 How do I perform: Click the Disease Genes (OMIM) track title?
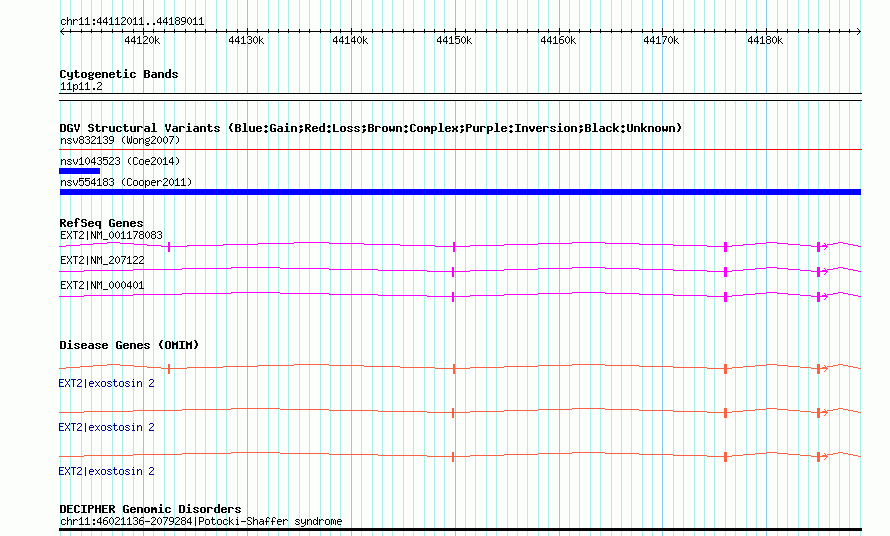(129, 345)
